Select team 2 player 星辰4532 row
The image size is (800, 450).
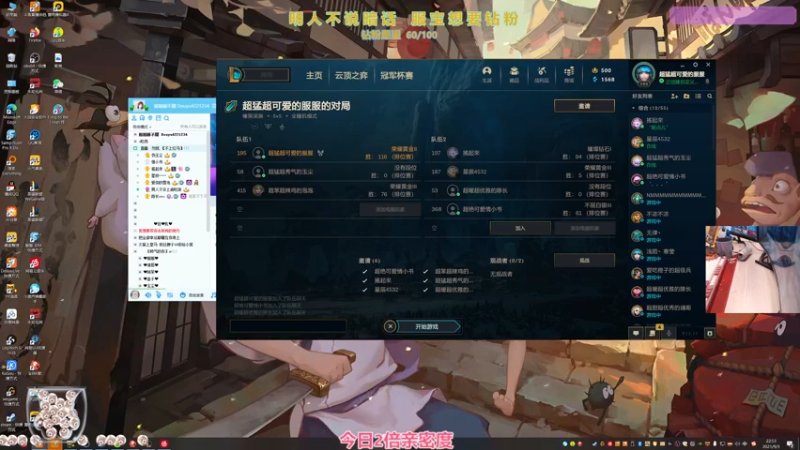coord(522,171)
